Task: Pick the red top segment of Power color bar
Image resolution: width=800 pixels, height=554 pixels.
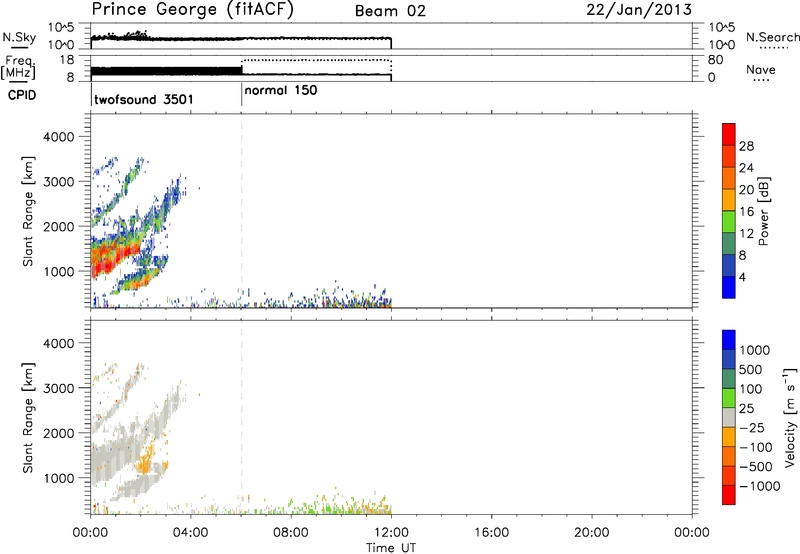Action: [729, 134]
